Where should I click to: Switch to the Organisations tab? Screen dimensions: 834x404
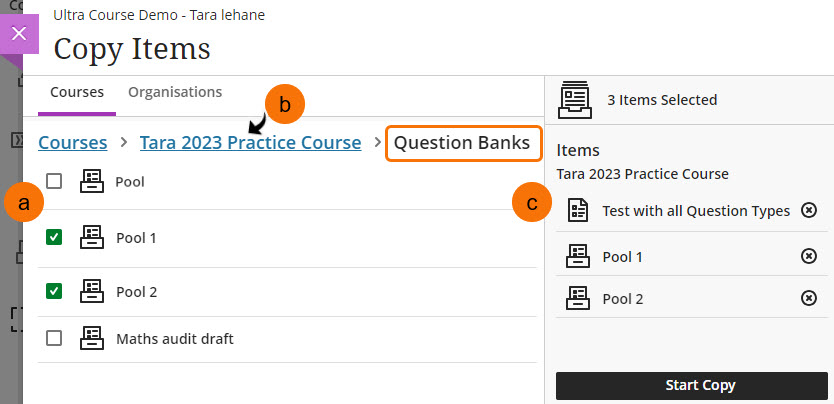[x=175, y=92]
